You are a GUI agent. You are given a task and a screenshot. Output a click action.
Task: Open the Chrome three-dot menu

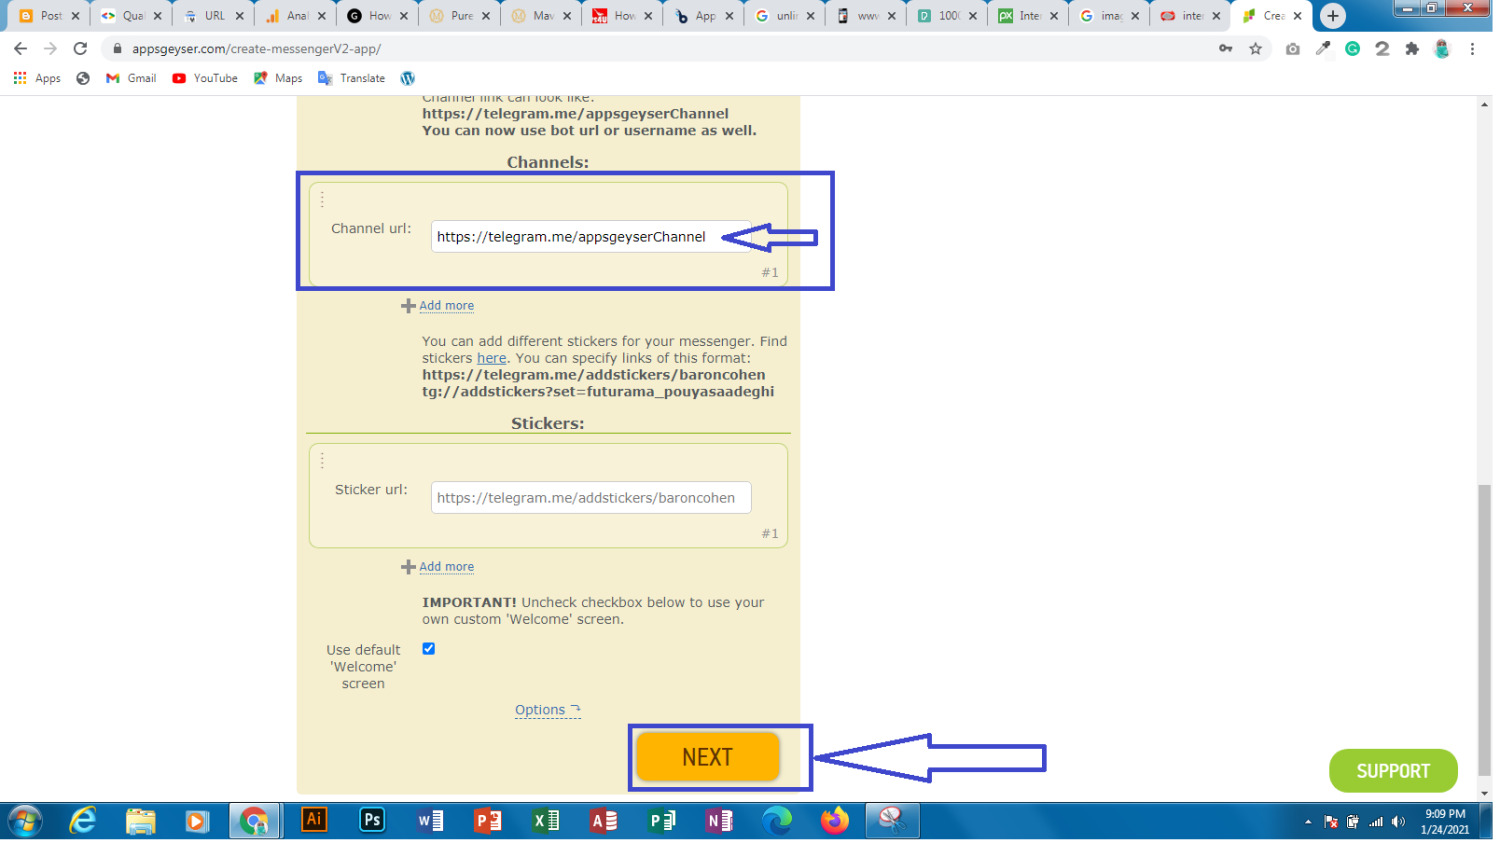pyautogui.click(x=1472, y=49)
